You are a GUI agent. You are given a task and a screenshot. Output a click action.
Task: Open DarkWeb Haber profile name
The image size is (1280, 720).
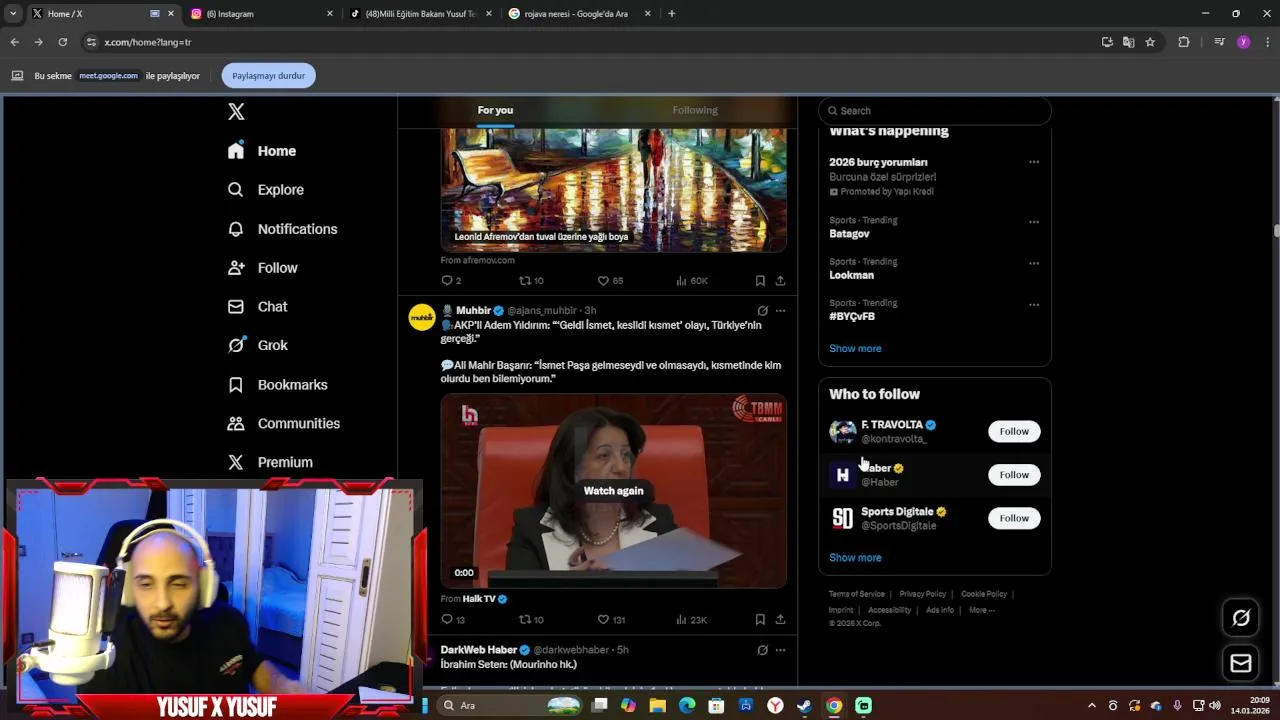coord(479,650)
